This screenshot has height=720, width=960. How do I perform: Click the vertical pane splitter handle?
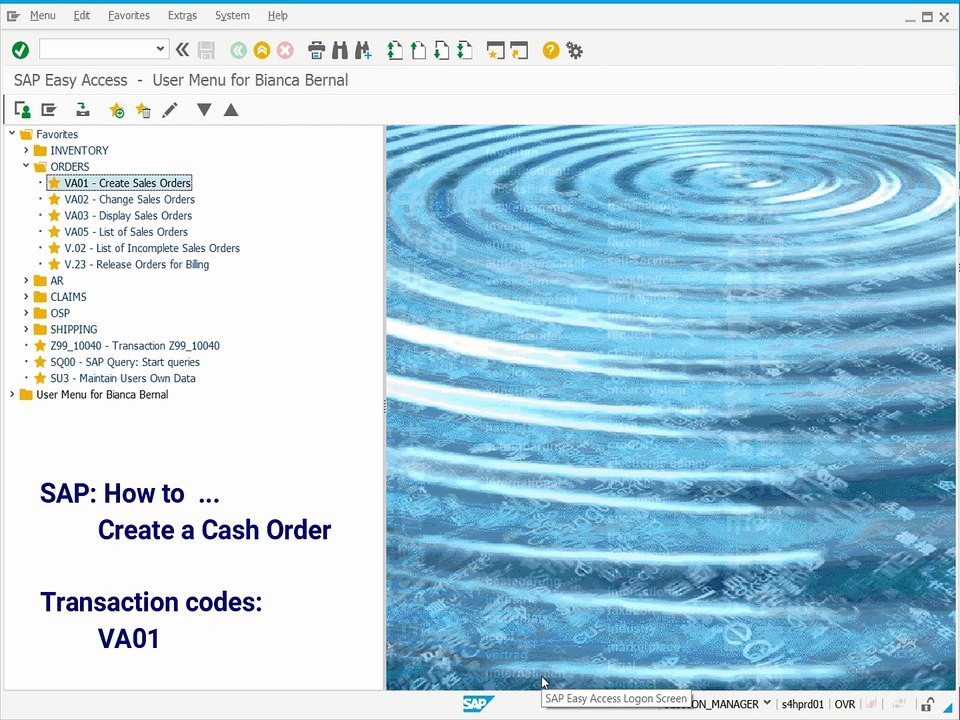click(384, 407)
